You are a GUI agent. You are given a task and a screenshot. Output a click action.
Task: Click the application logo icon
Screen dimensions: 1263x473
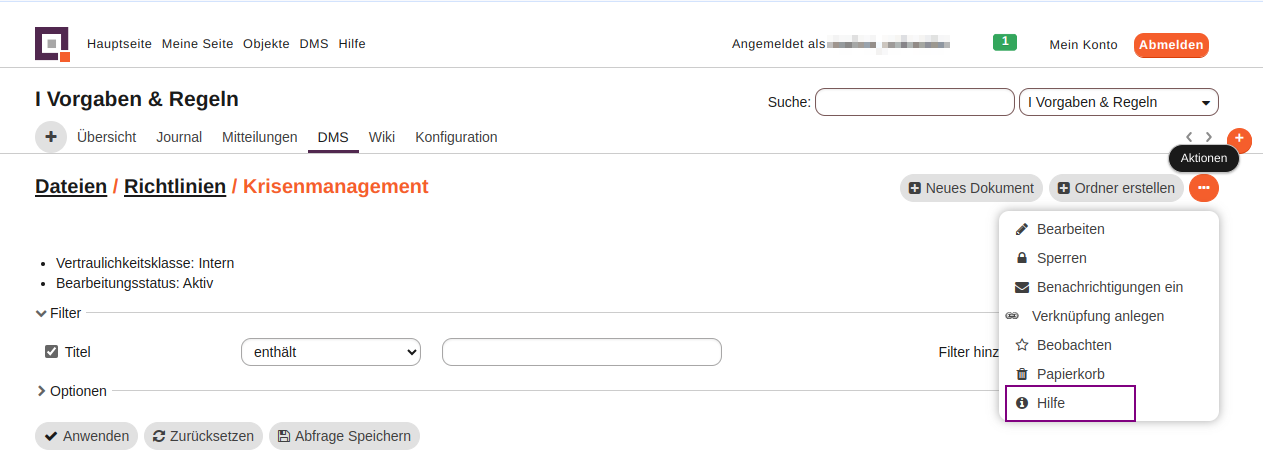pyautogui.click(x=52, y=44)
